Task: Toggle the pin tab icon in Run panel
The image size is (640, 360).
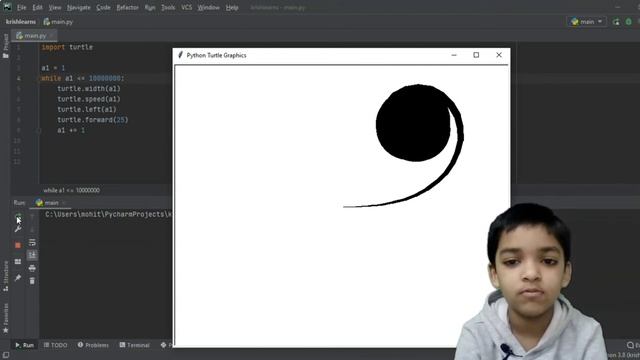Action: tap(18, 278)
